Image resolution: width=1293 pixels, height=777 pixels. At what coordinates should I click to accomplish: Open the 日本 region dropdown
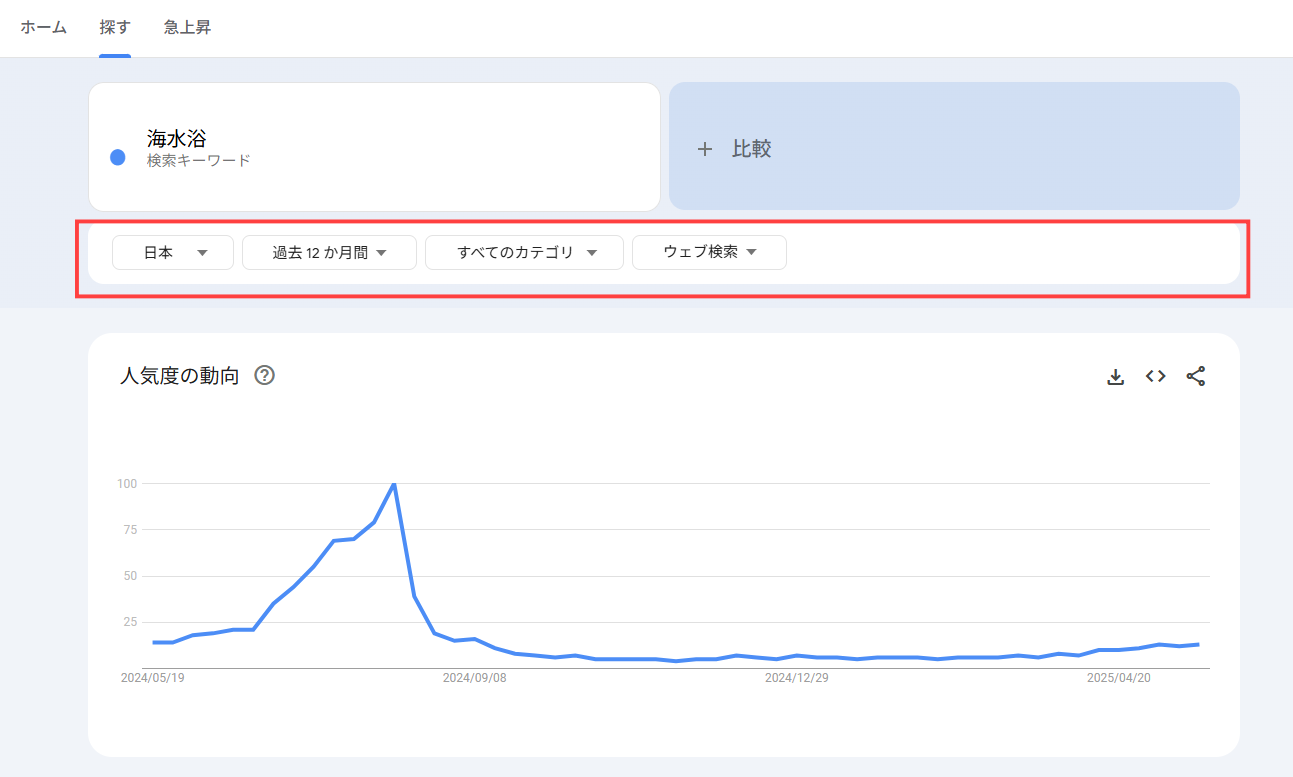click(x=173, y=253)
